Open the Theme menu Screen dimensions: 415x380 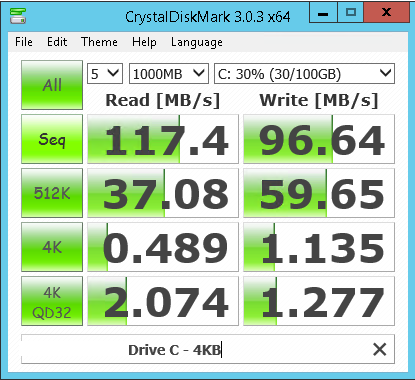coord(99,42)
